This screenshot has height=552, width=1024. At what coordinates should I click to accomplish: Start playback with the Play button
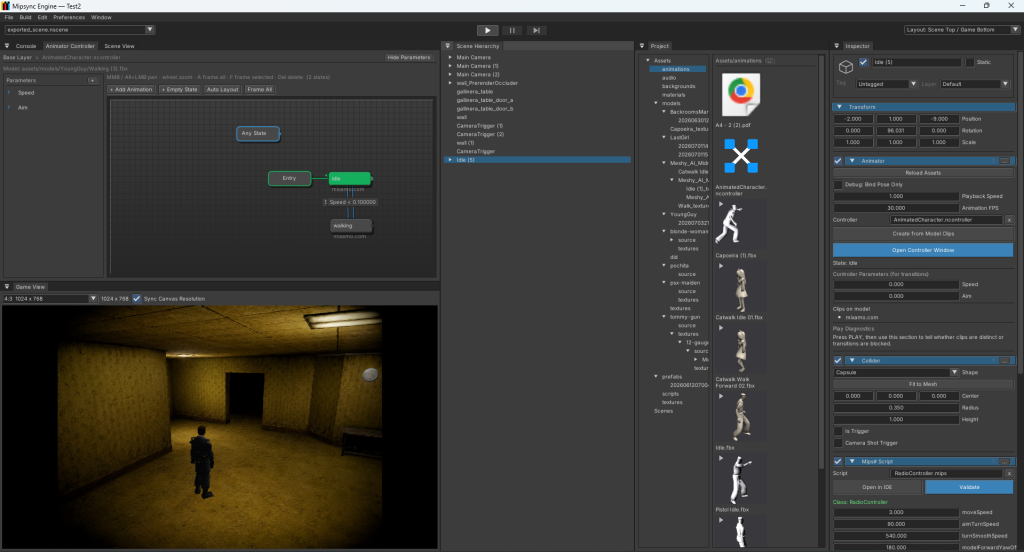487,30
